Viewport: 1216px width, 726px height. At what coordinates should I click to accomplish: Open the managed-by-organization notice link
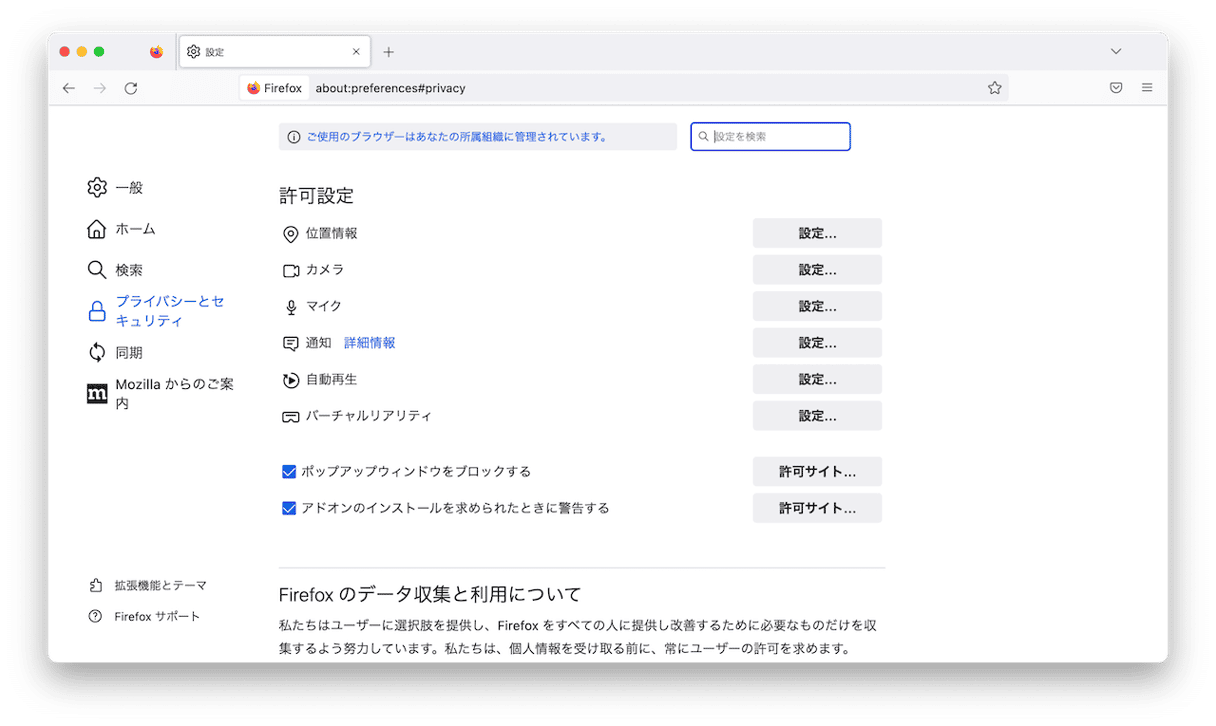pos(457,137)
